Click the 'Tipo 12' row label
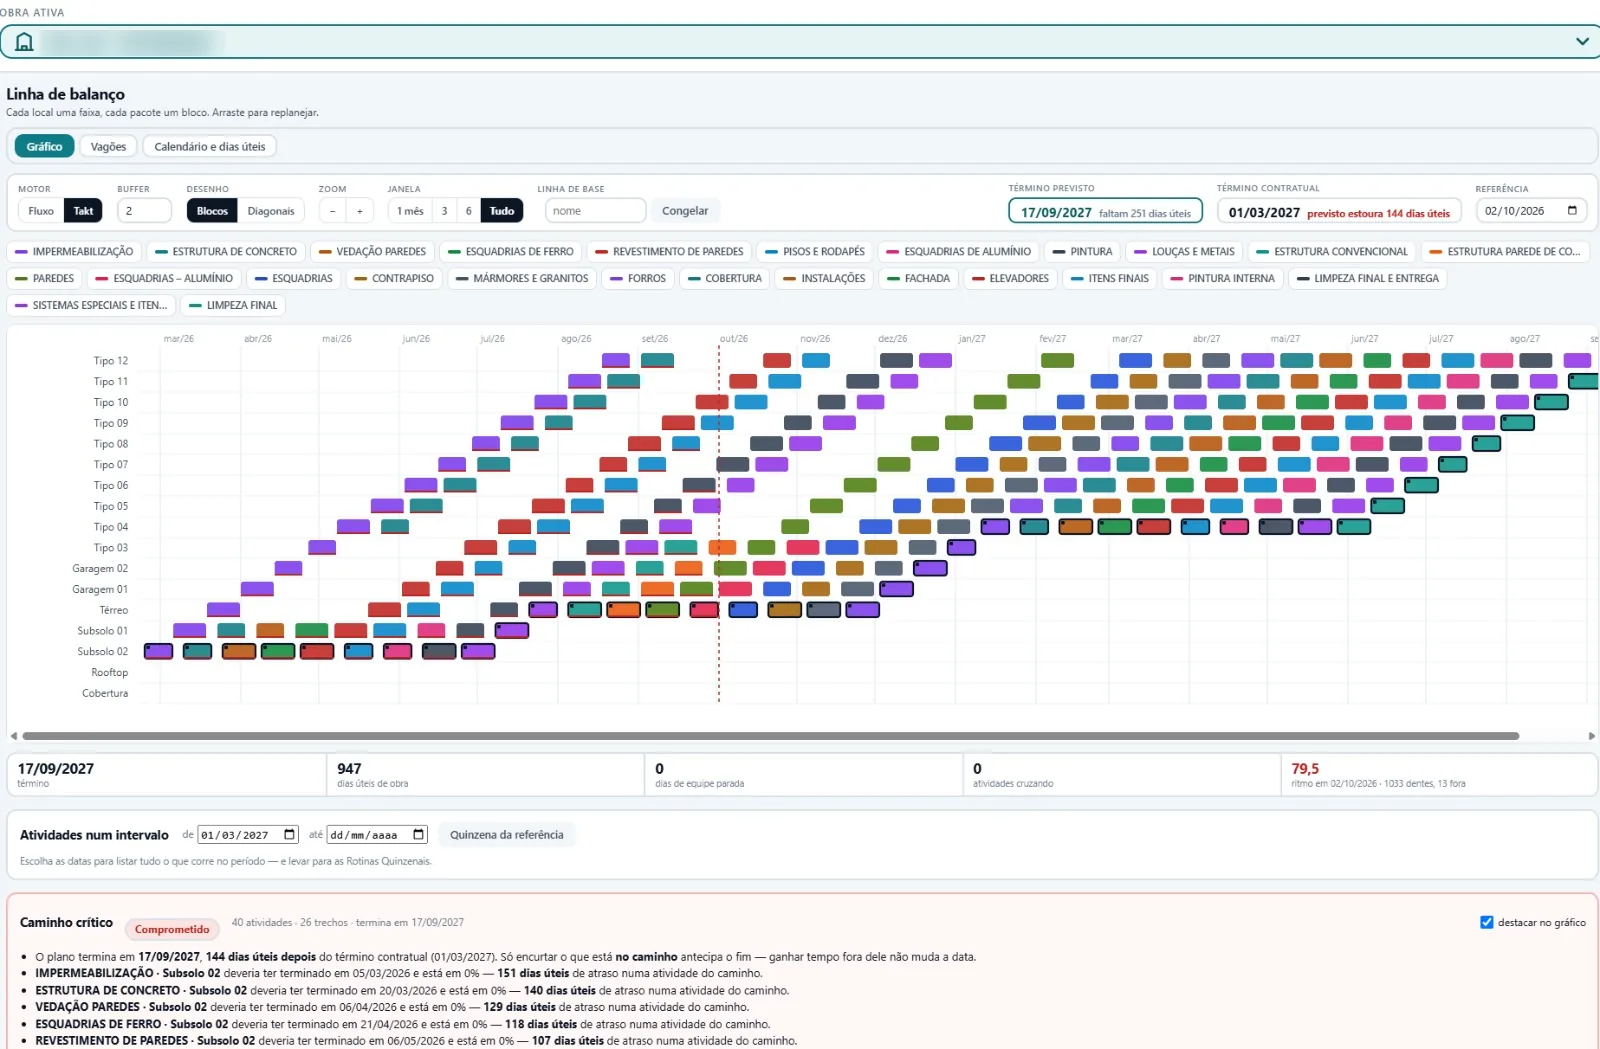The height and width of the screenshot is (1049, 1600). coord(111,361)
